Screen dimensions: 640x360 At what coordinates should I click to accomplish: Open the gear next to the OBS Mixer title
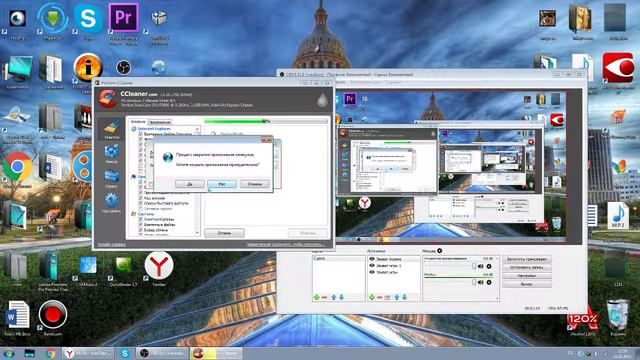tap(440, 251)
